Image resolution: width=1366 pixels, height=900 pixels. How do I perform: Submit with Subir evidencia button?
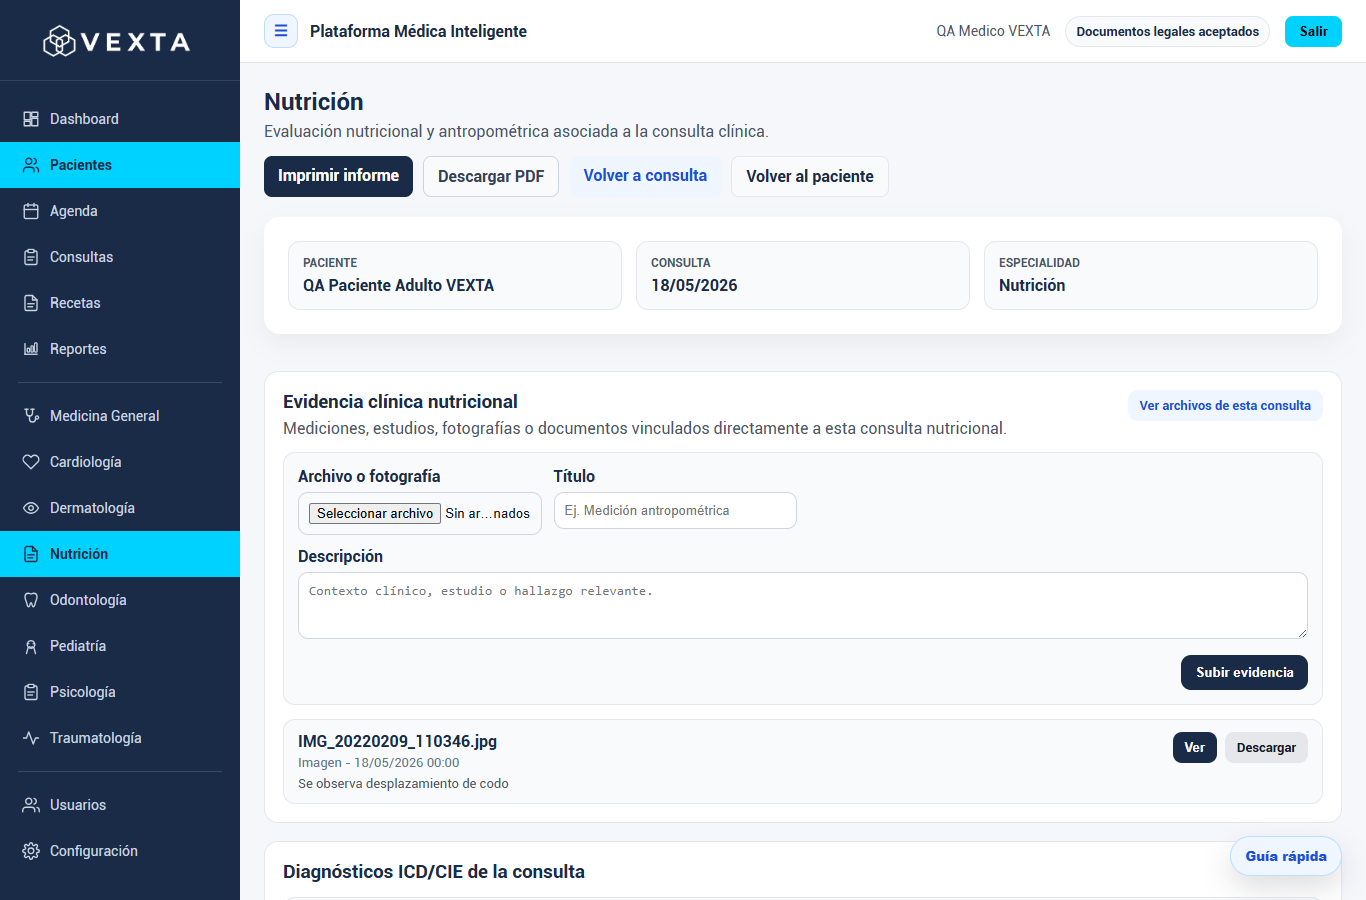pyautogui.click(x=1244, y=672)
